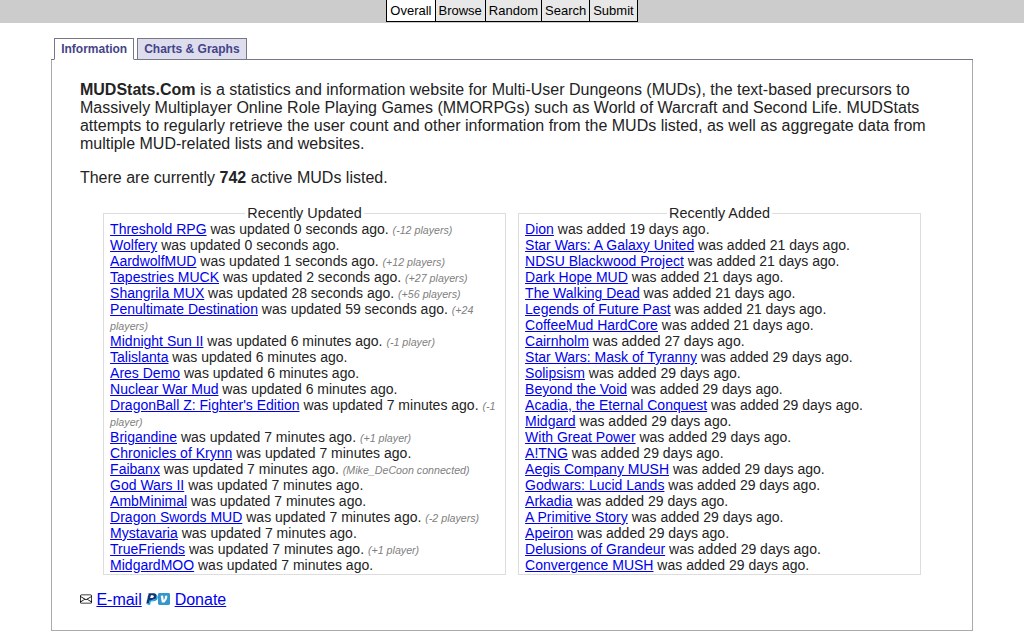This screenshot has height=640, width=1024.
Task: Open the Midnight Sun II link
Action: pyautogui.click(x=156, y=342)
